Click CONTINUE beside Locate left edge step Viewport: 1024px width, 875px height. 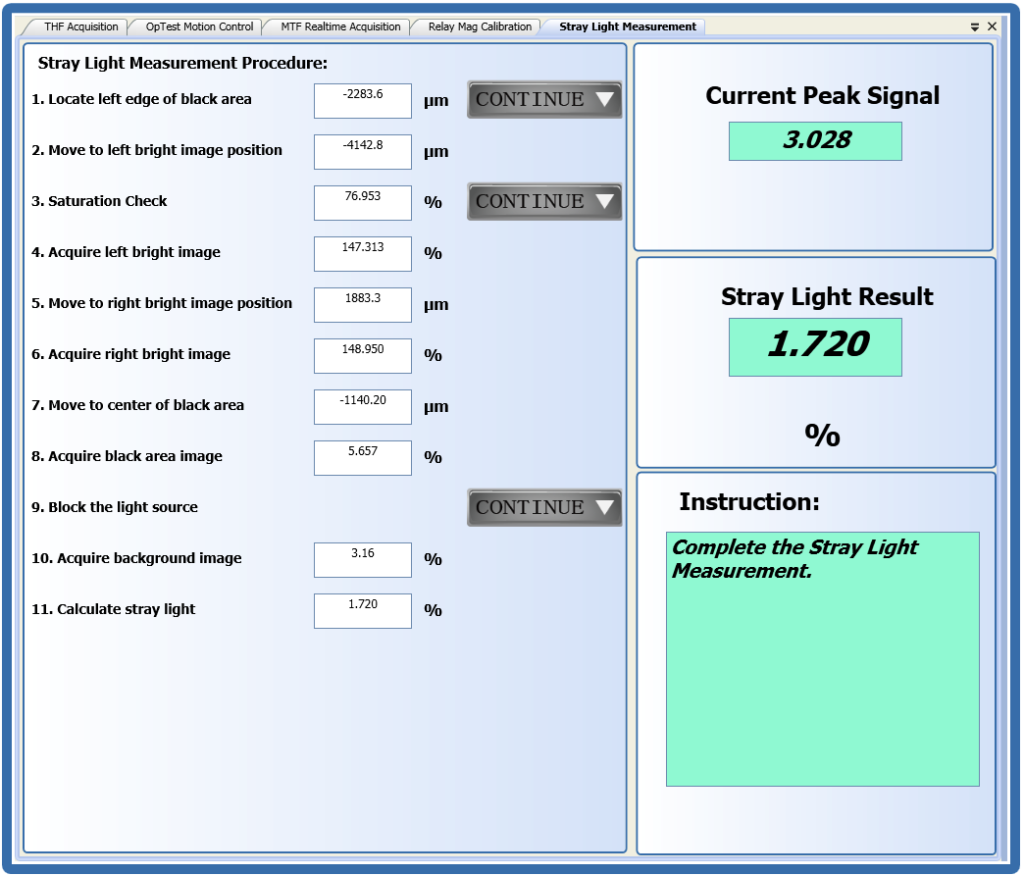click(543, 99)
